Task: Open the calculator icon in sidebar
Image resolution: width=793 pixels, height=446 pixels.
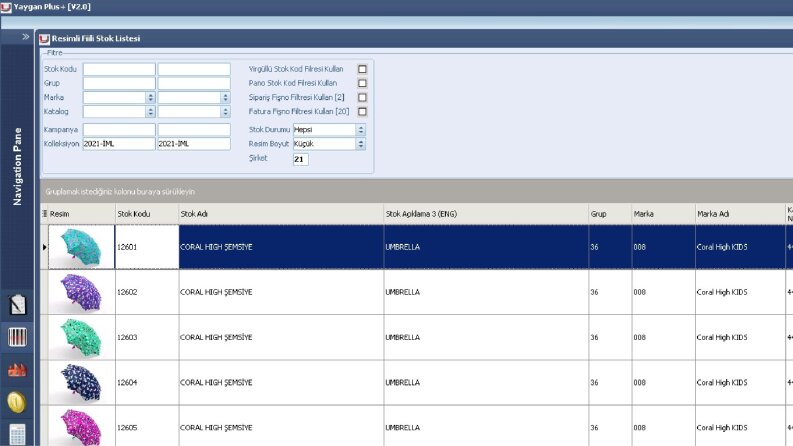Action: pos(17,435)
